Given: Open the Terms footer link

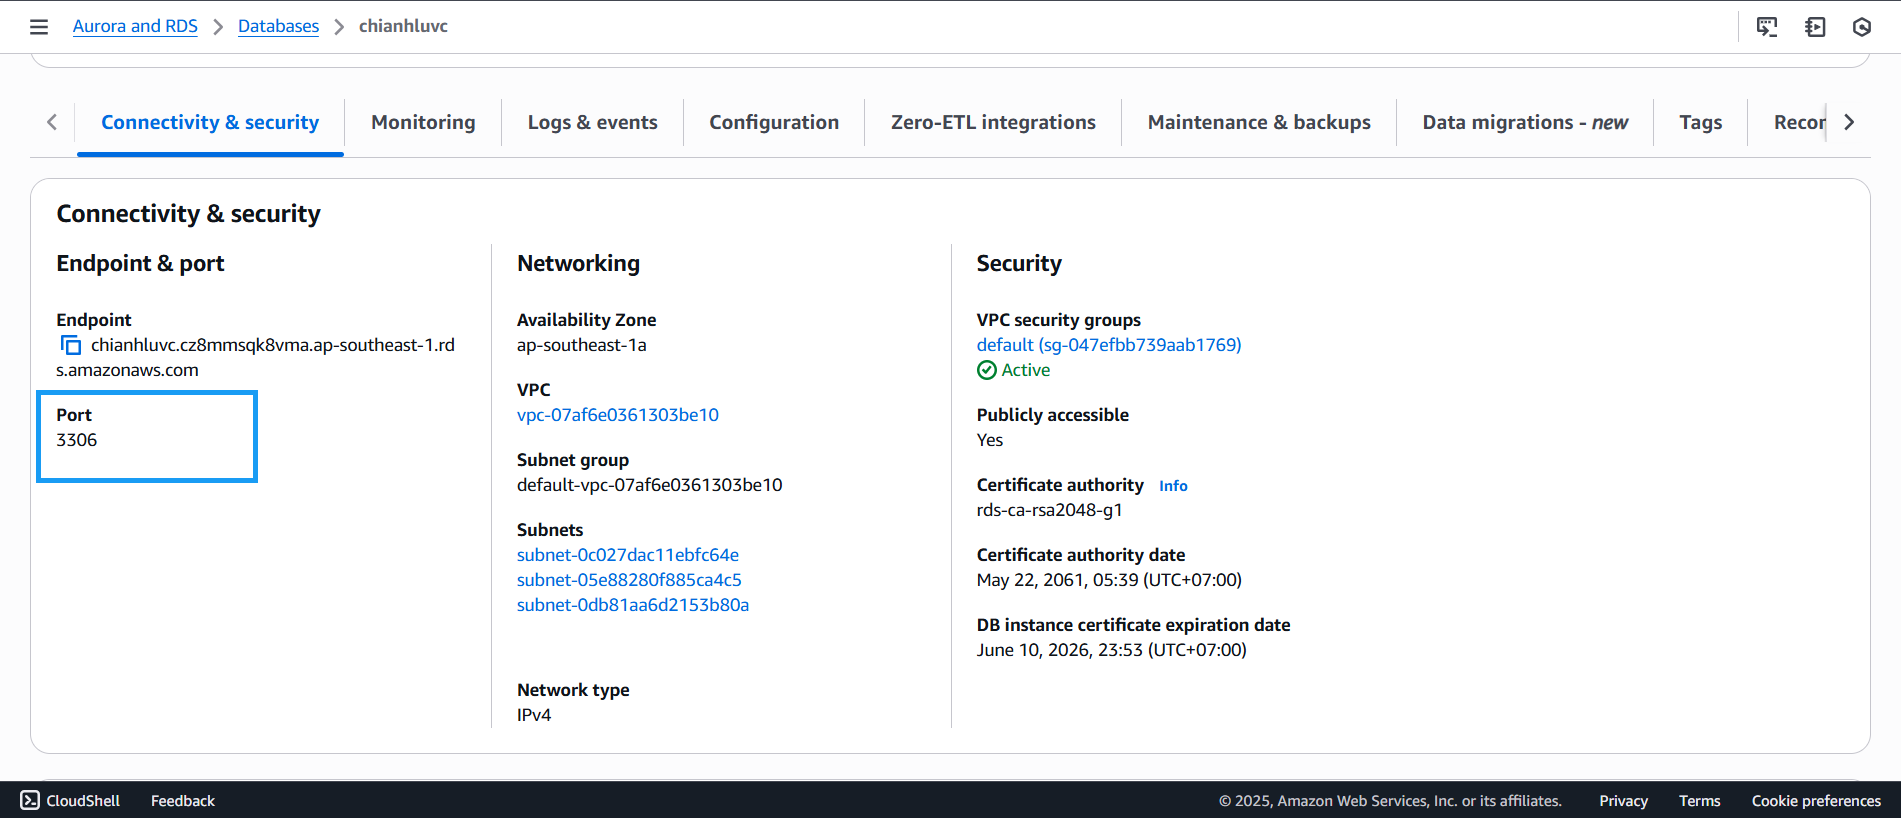Looking at the screenshot, I should click(x=1699, y=800).
